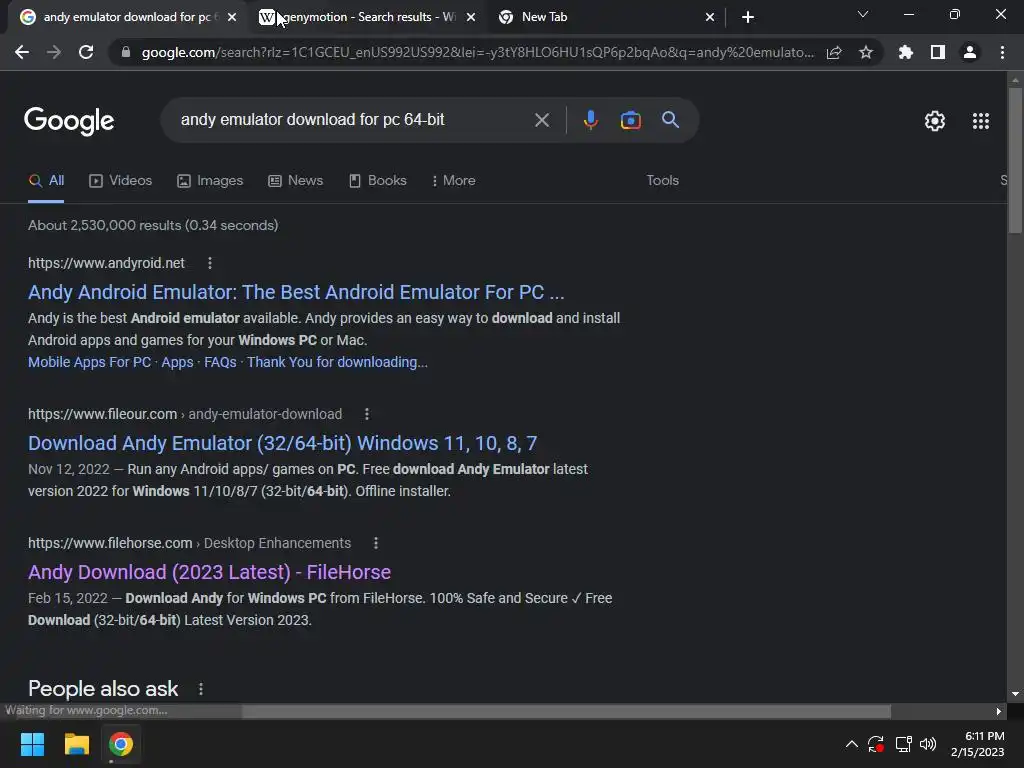Click the scrollbar down arrow
The image size is (1024, 768).
pos(1015,694)
